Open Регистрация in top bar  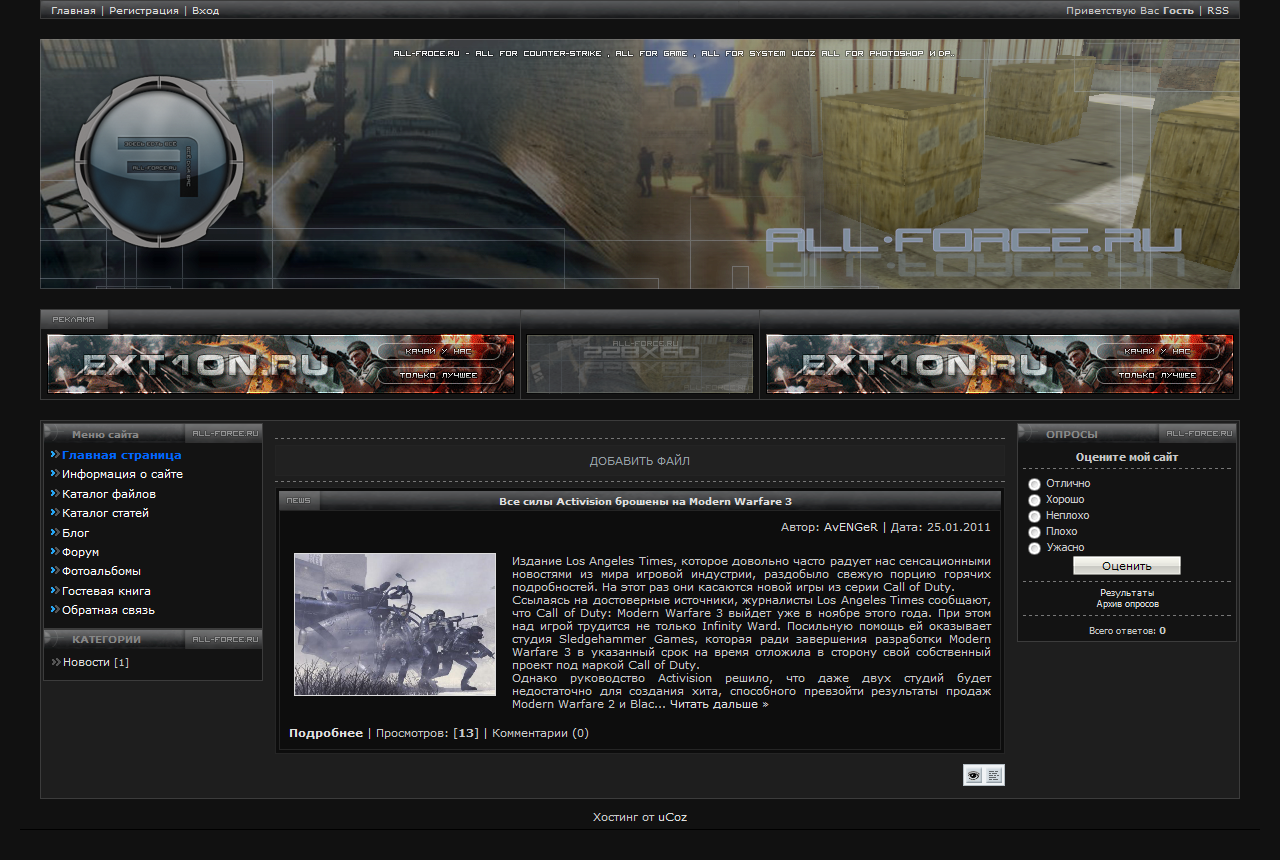144,10
